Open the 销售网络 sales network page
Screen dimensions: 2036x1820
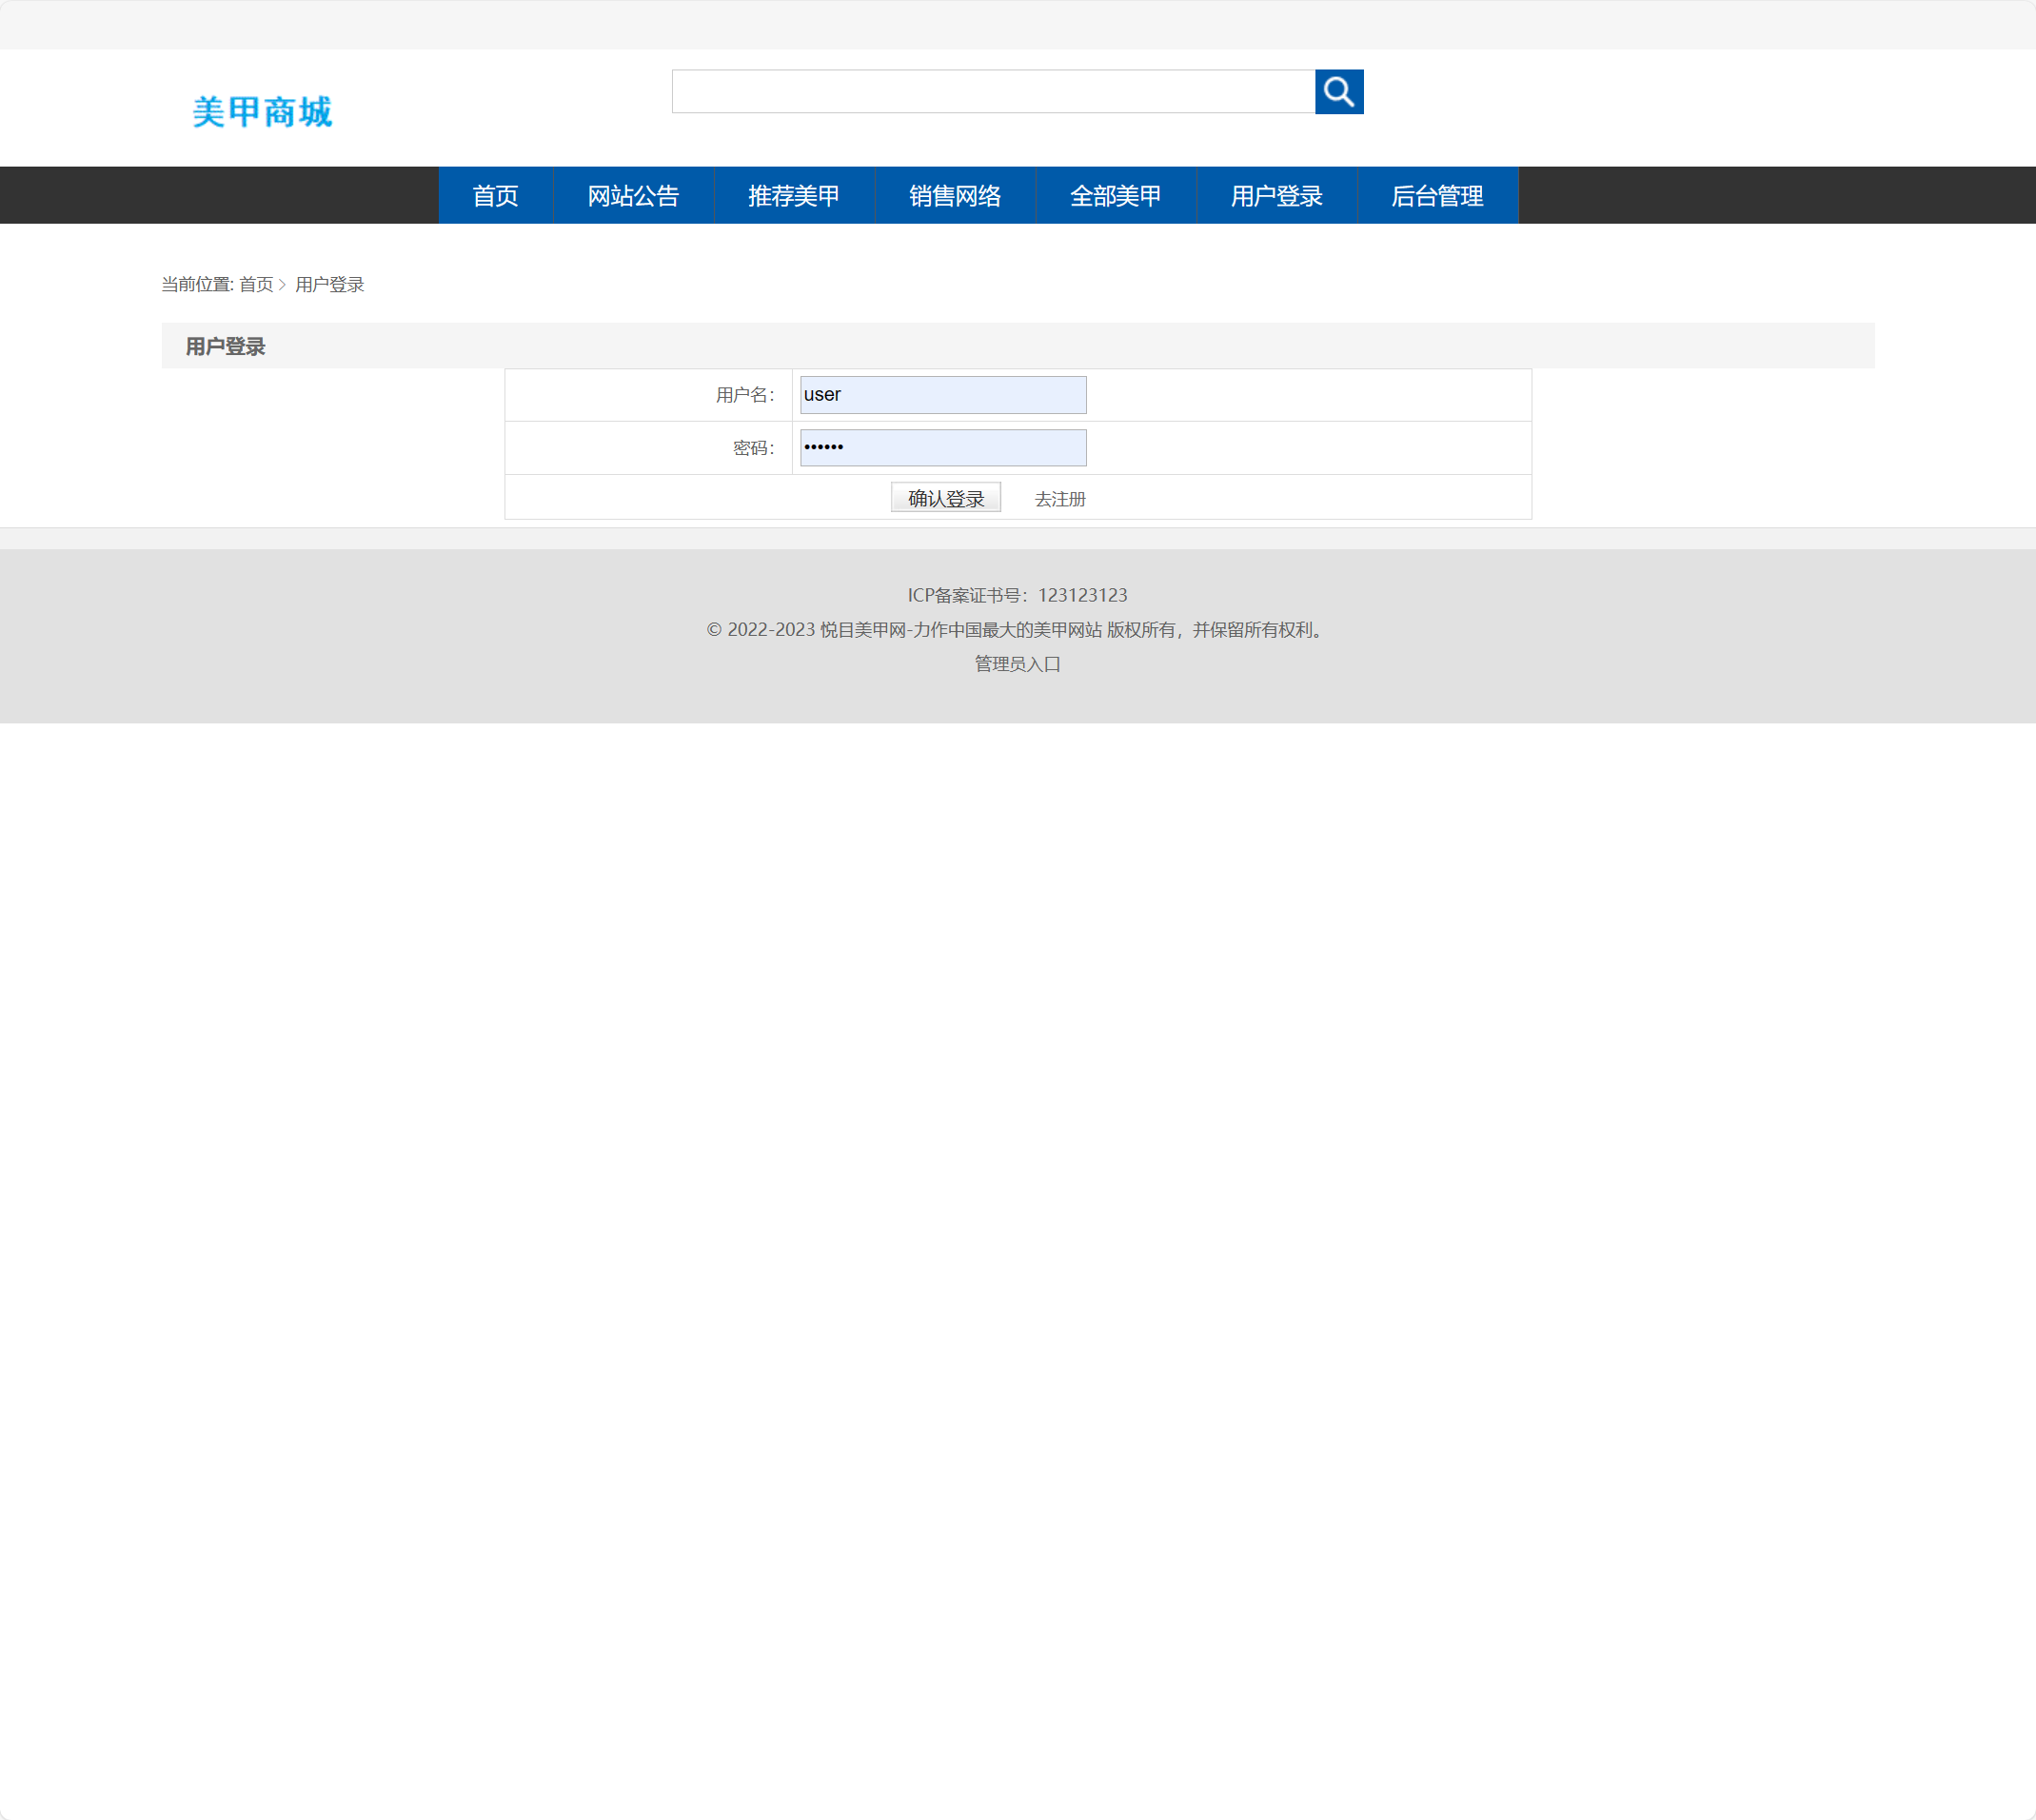[954, 195]
